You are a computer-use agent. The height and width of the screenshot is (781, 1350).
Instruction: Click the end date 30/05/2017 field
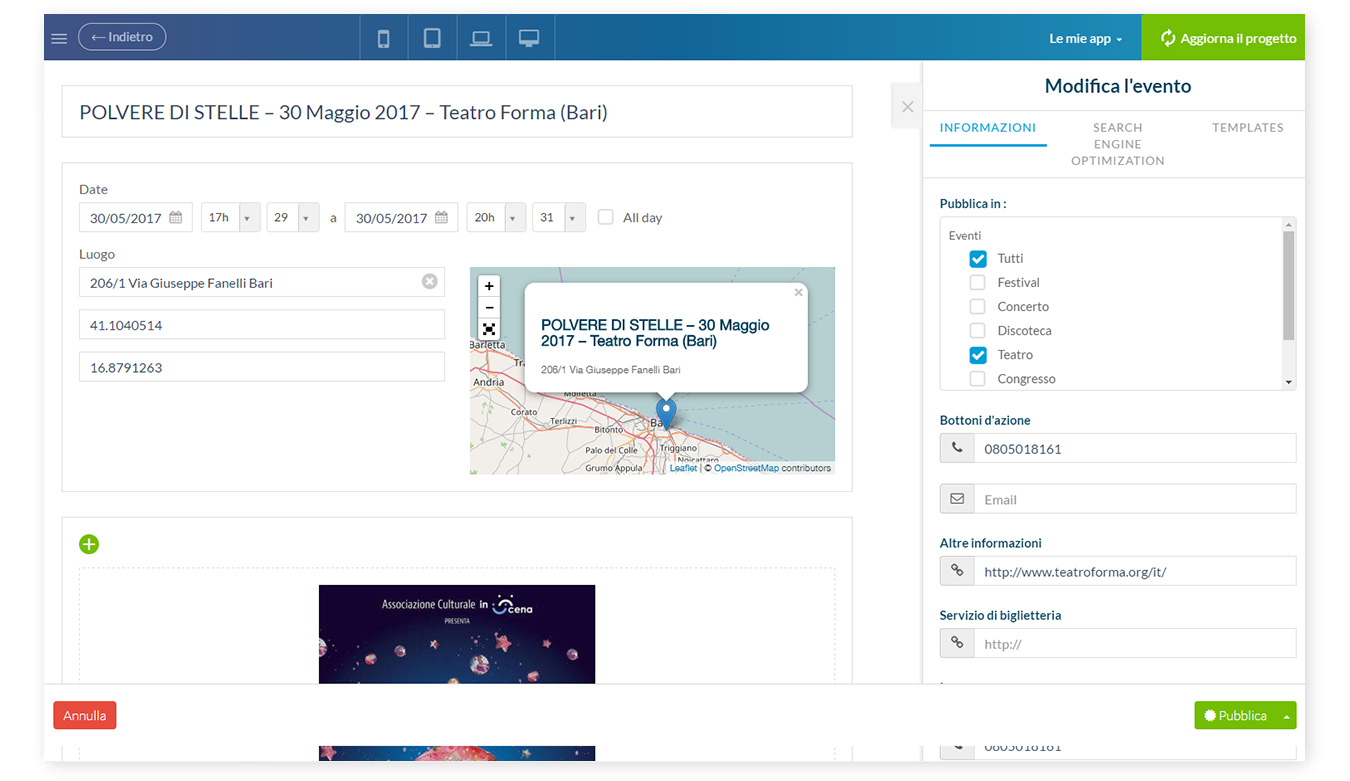[x=401, y=217]
